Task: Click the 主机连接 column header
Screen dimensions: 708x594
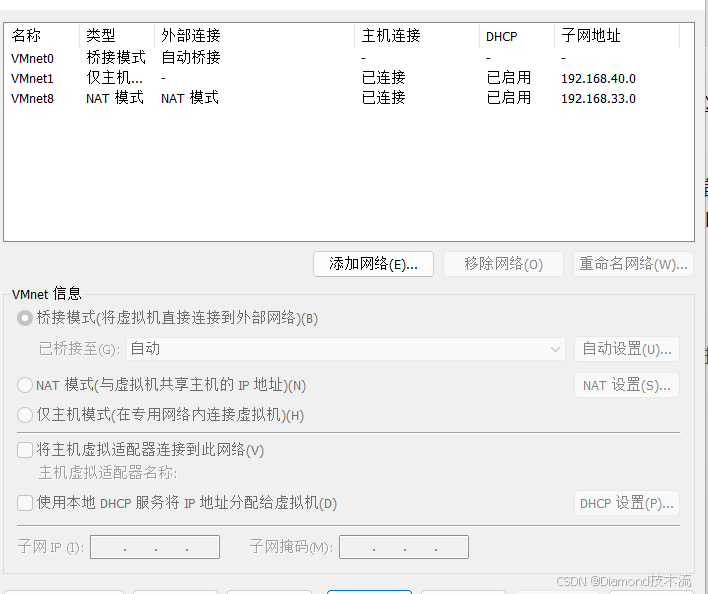Action: click(x=417, y=36)
